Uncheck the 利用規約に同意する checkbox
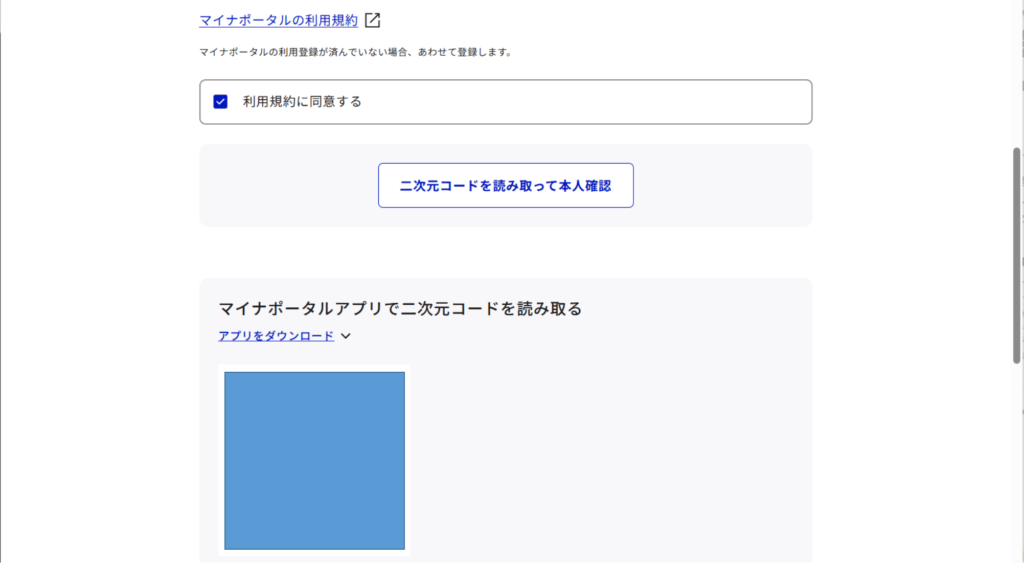The height and width of the screenshot is (563, 1024). point(220,101)
